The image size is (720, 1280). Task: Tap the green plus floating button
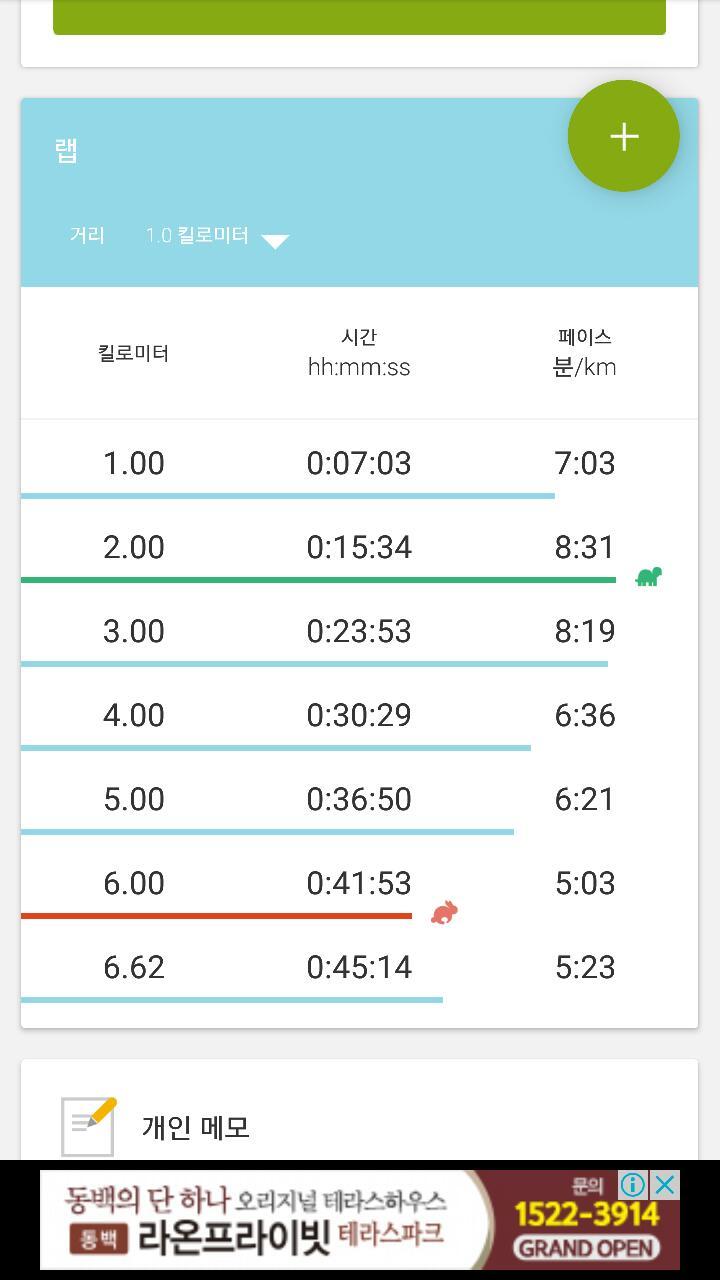tap(624, 136)
